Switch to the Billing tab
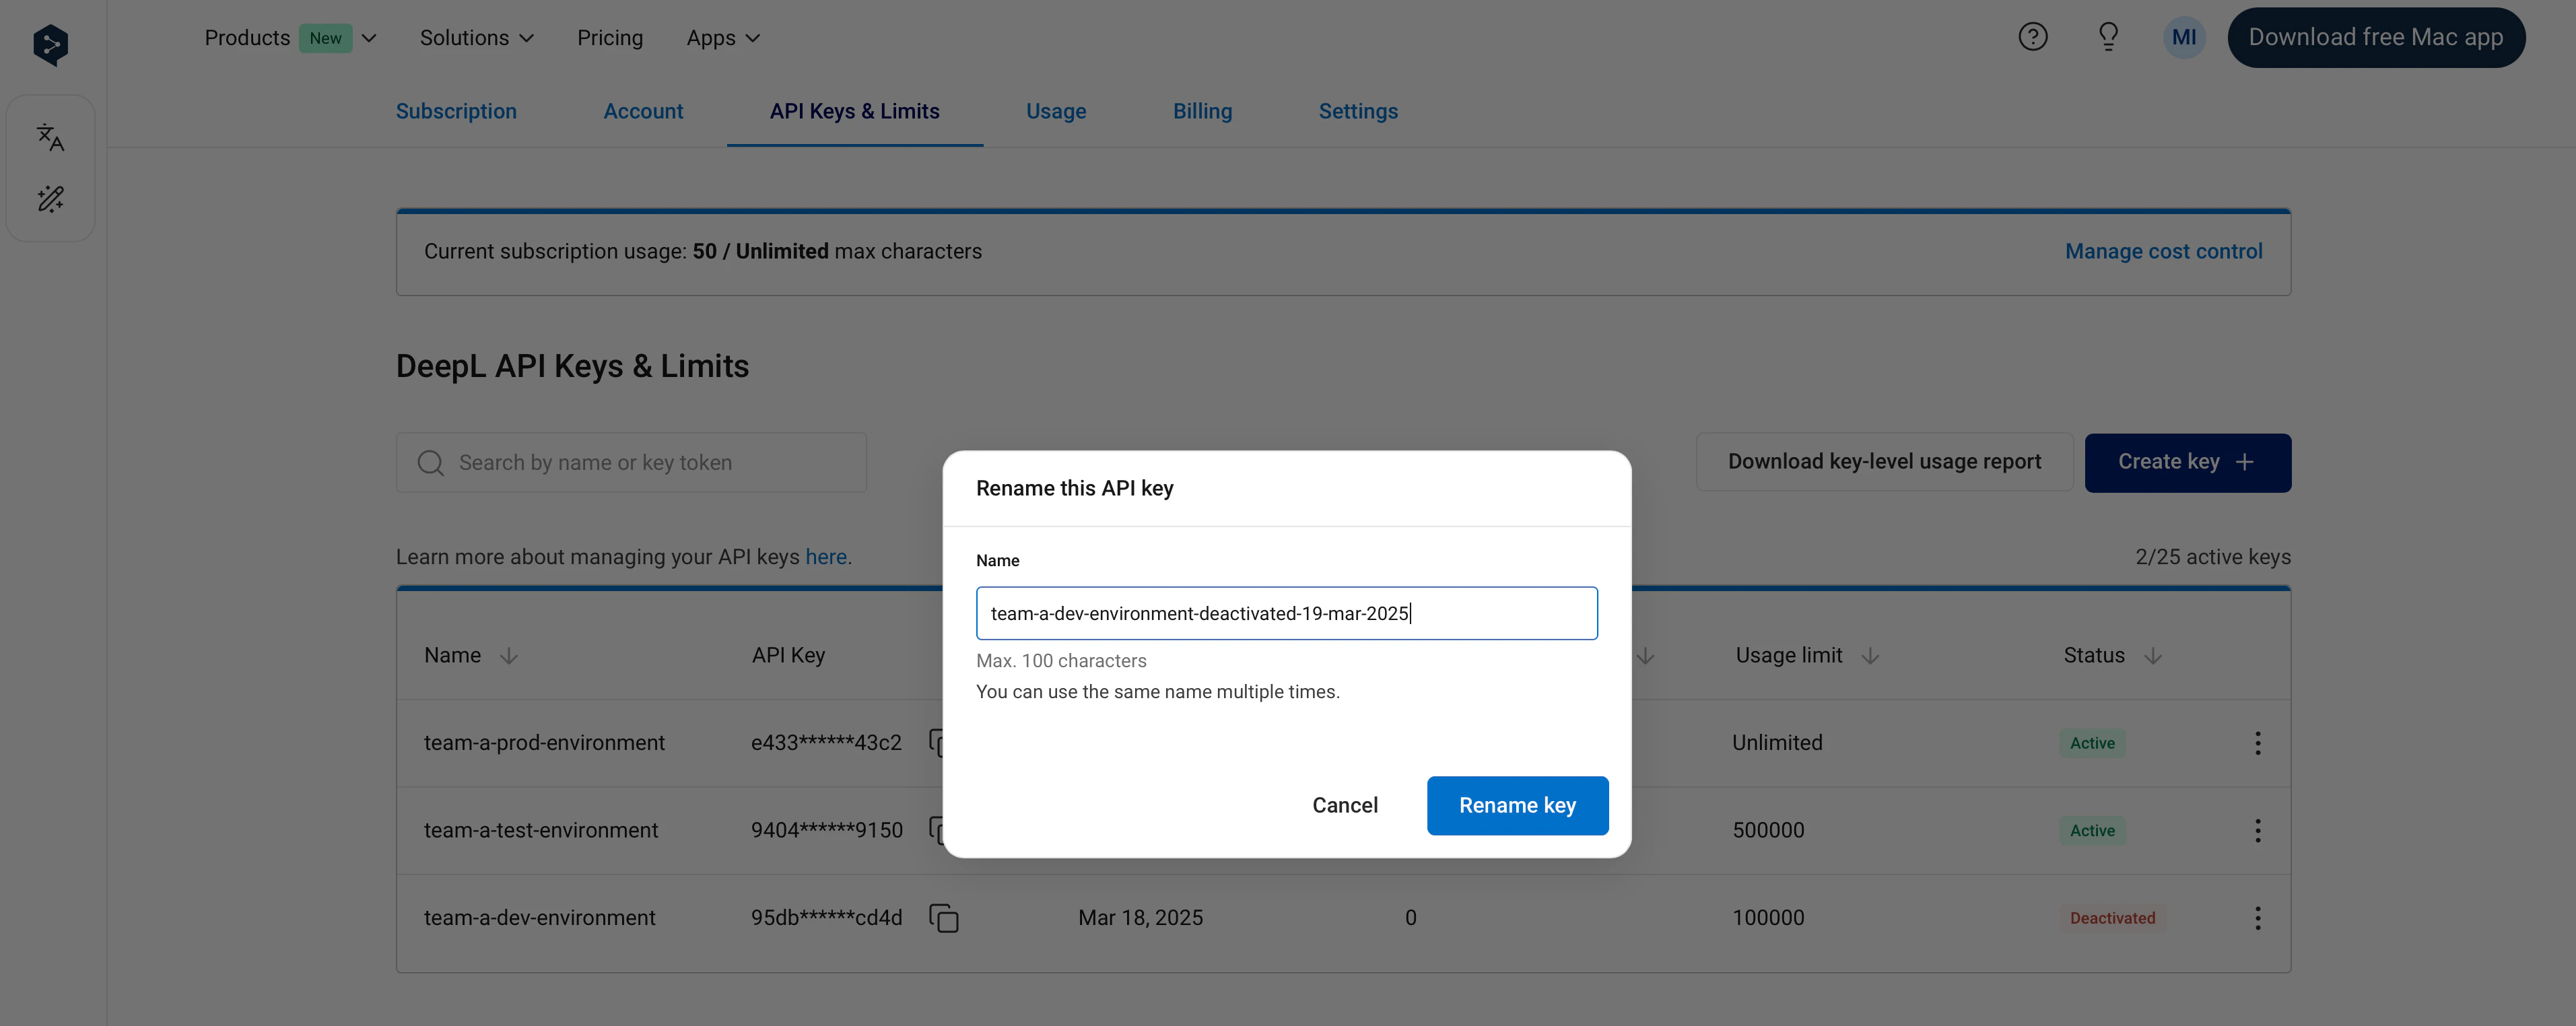Viewport: 2576px width, 1026px height. (1202, 111)
